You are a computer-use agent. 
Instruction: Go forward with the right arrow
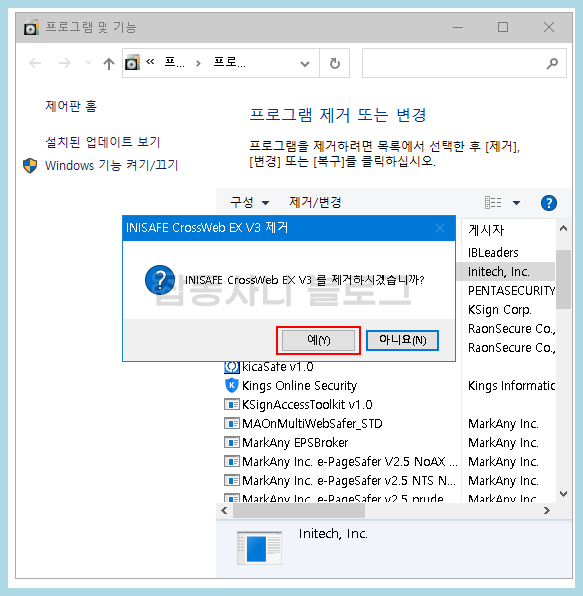65,63
